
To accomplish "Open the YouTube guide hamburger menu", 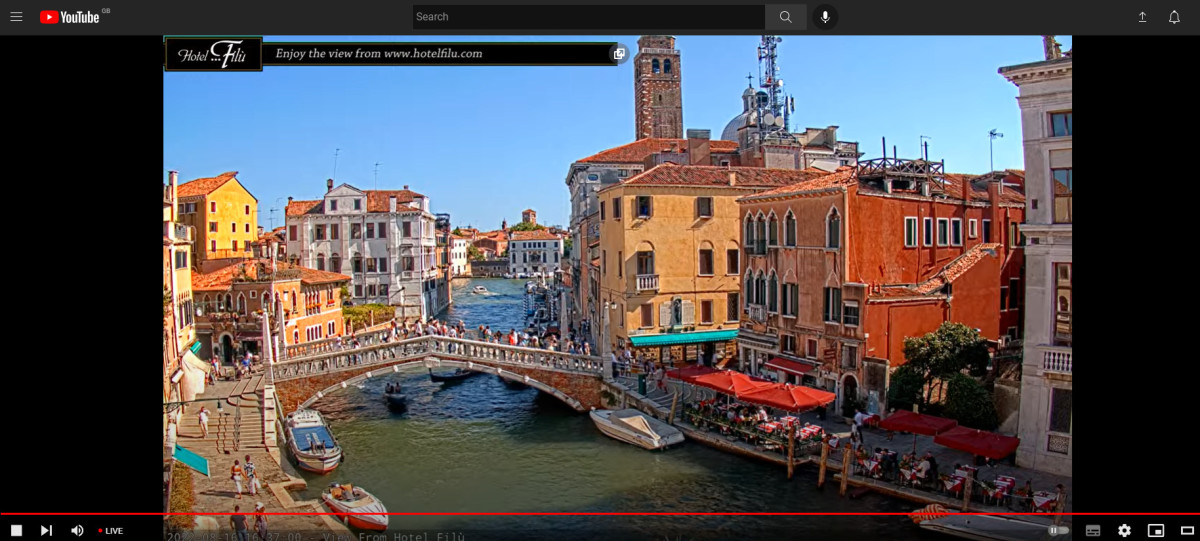I will (x=16, y=17).
